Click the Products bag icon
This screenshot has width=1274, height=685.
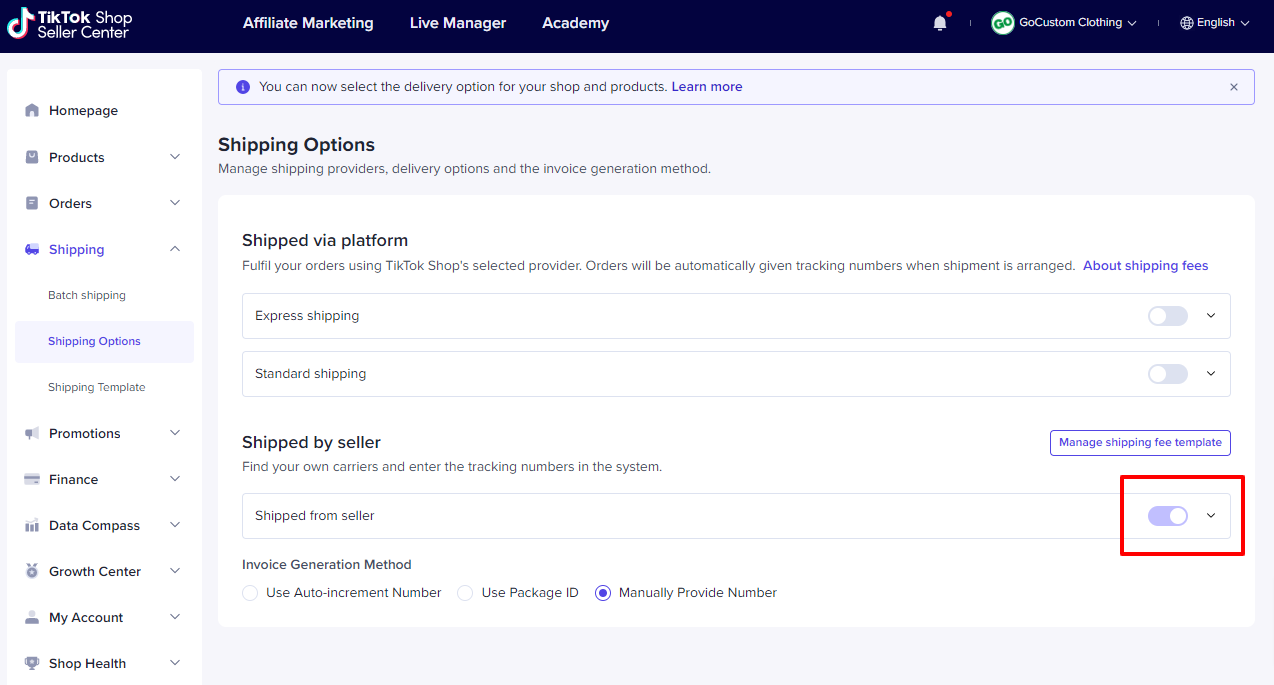point(32,157)
